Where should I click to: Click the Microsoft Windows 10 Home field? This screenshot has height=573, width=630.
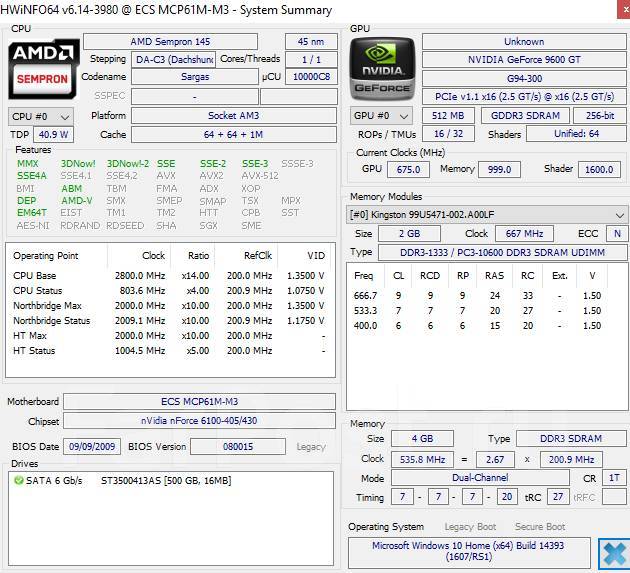click(469, 552)
